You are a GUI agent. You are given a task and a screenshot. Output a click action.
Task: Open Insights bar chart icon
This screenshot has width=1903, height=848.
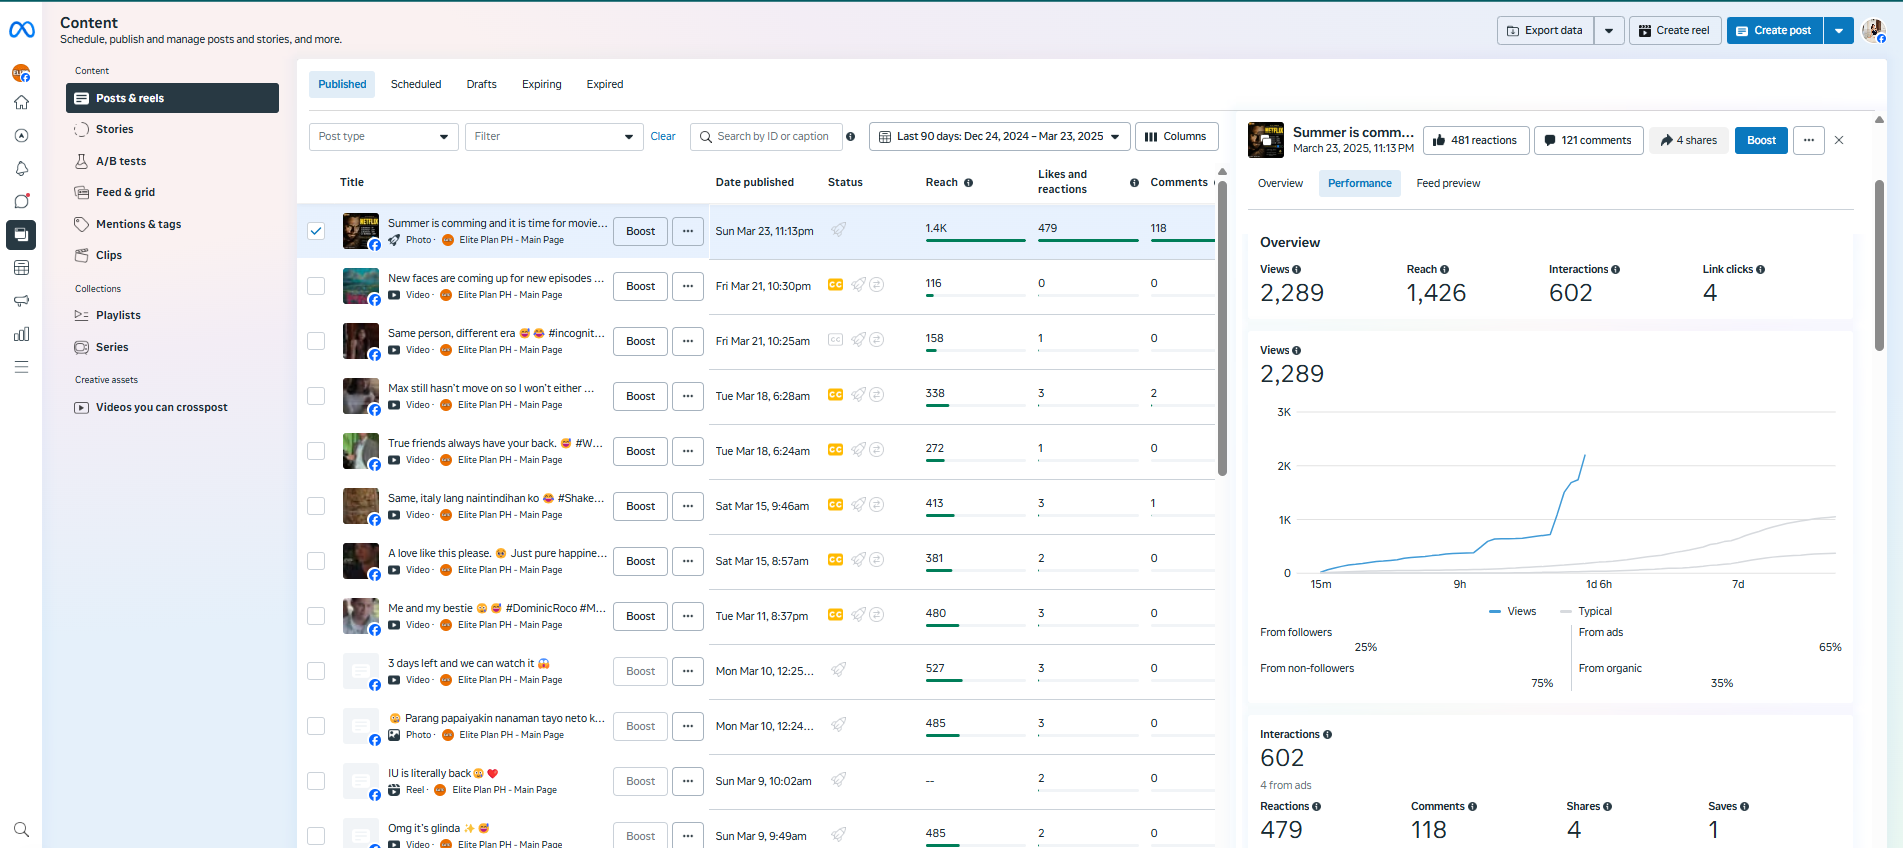click(x=21, y=334)
